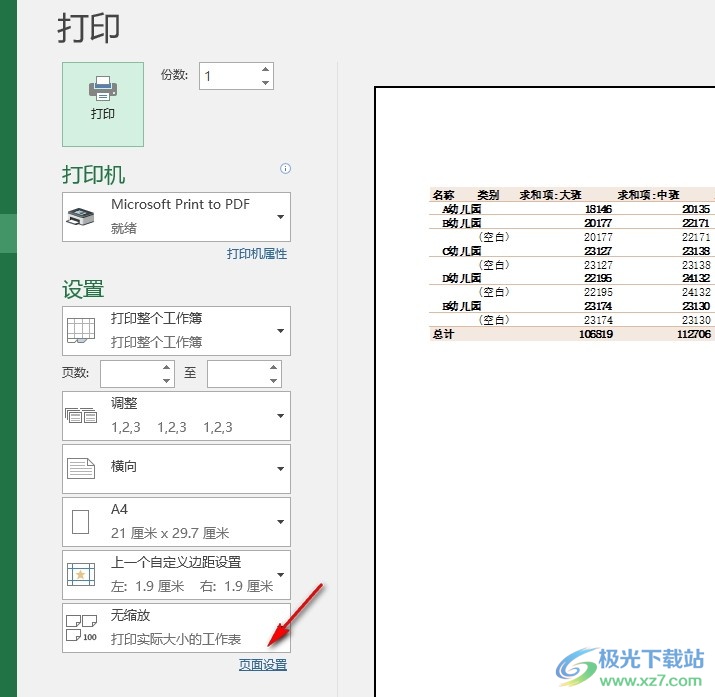Viewport: 715px width, 697px height.
Task: Increase the copies count with up arrow
Action: pyautogui.click(x=265, y=69)
